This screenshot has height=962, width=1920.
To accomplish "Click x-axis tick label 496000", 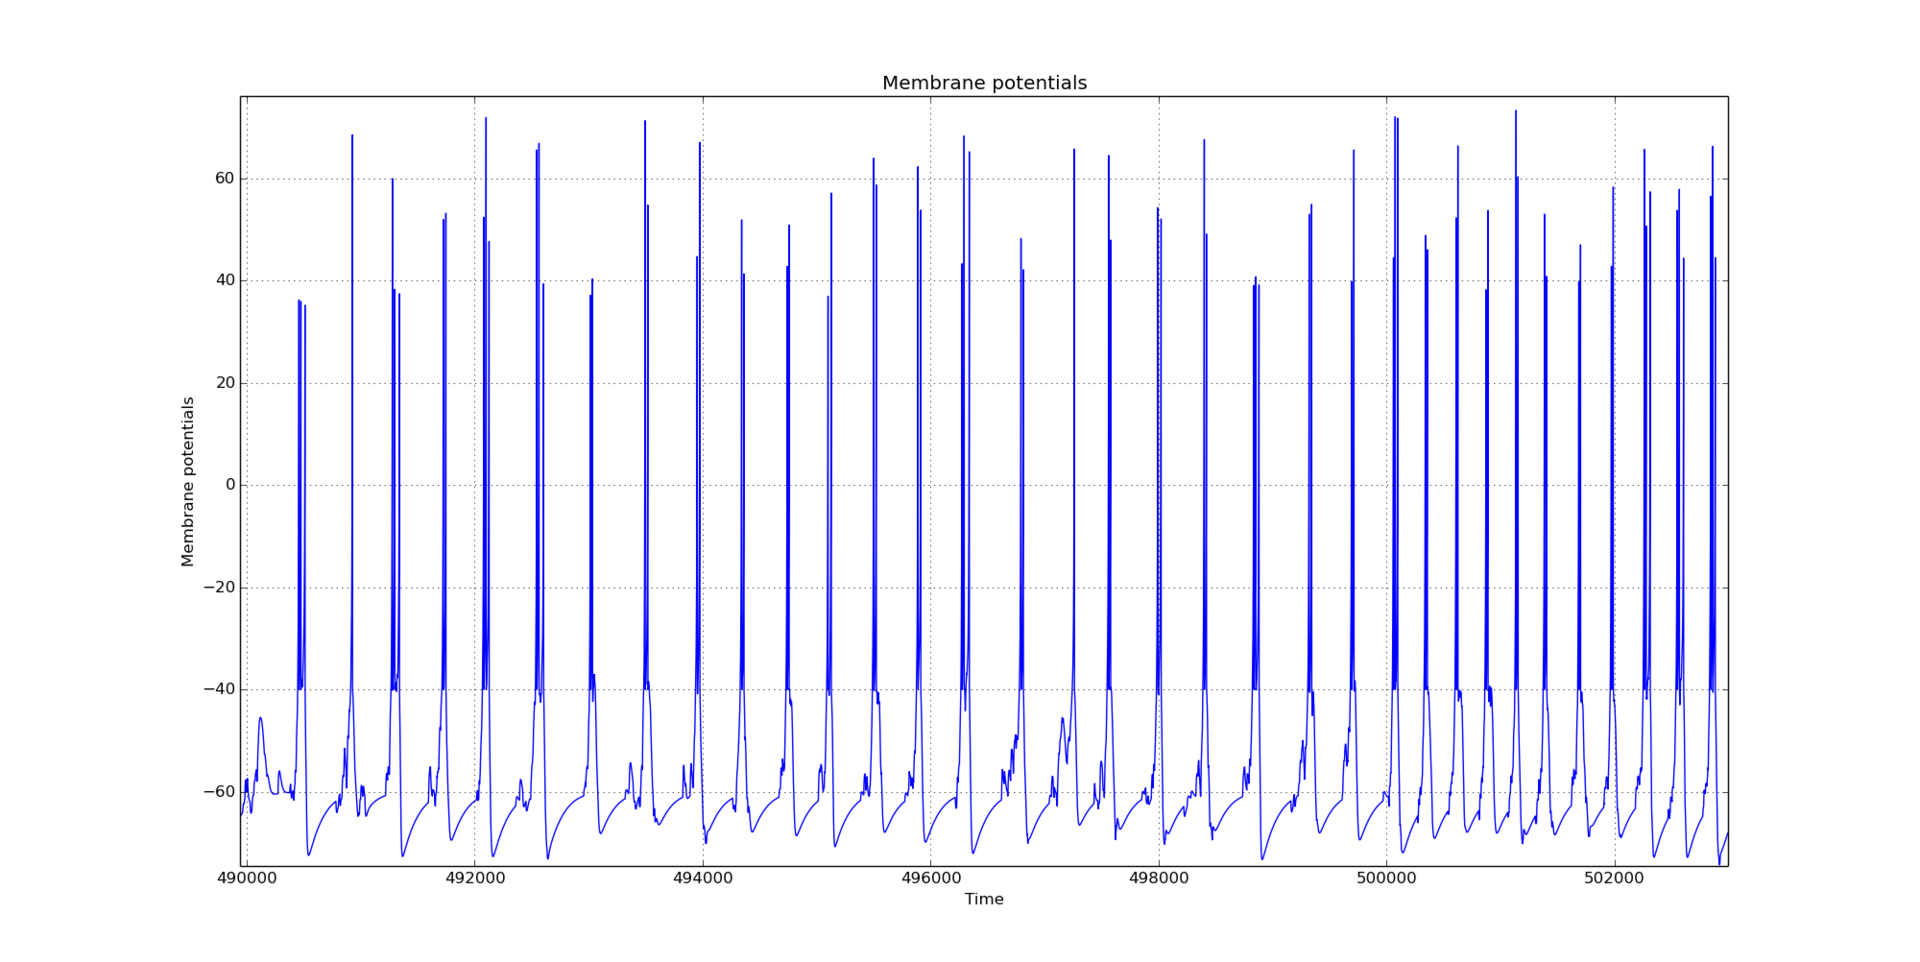I will click(x=931, y=878).
